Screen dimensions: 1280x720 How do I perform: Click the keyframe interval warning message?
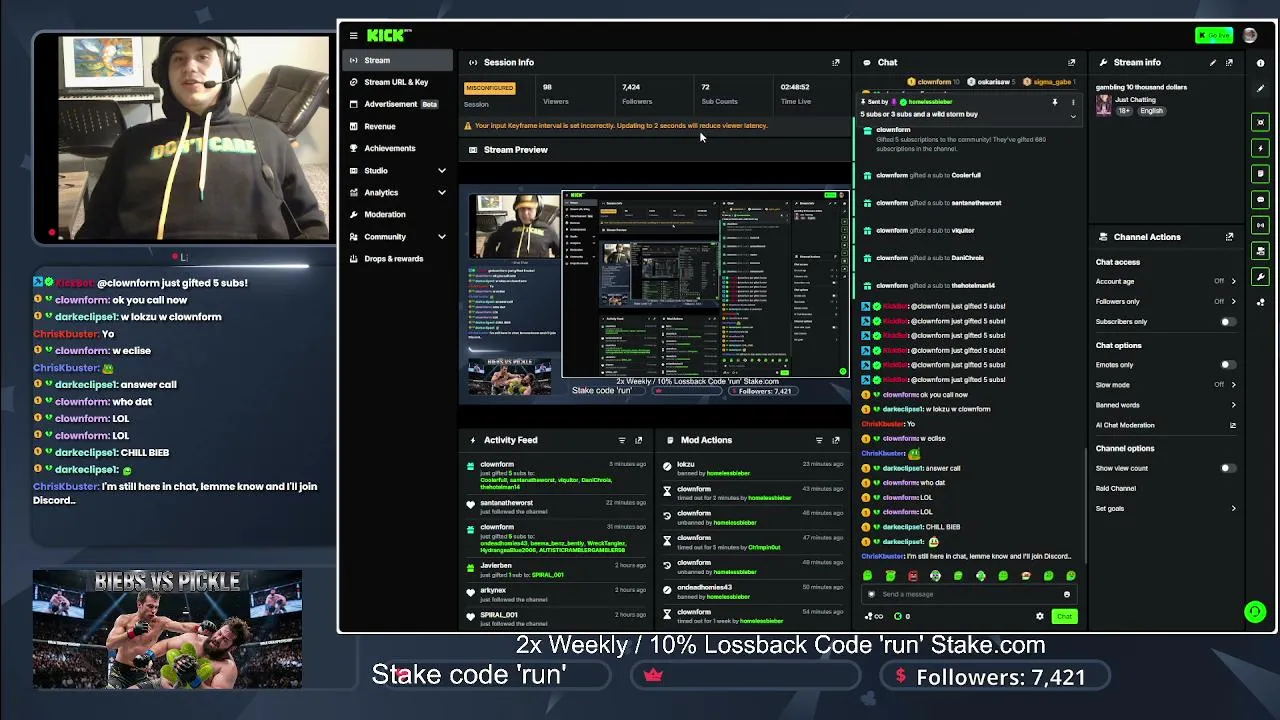pyautogui.click(x=615, y=126)
